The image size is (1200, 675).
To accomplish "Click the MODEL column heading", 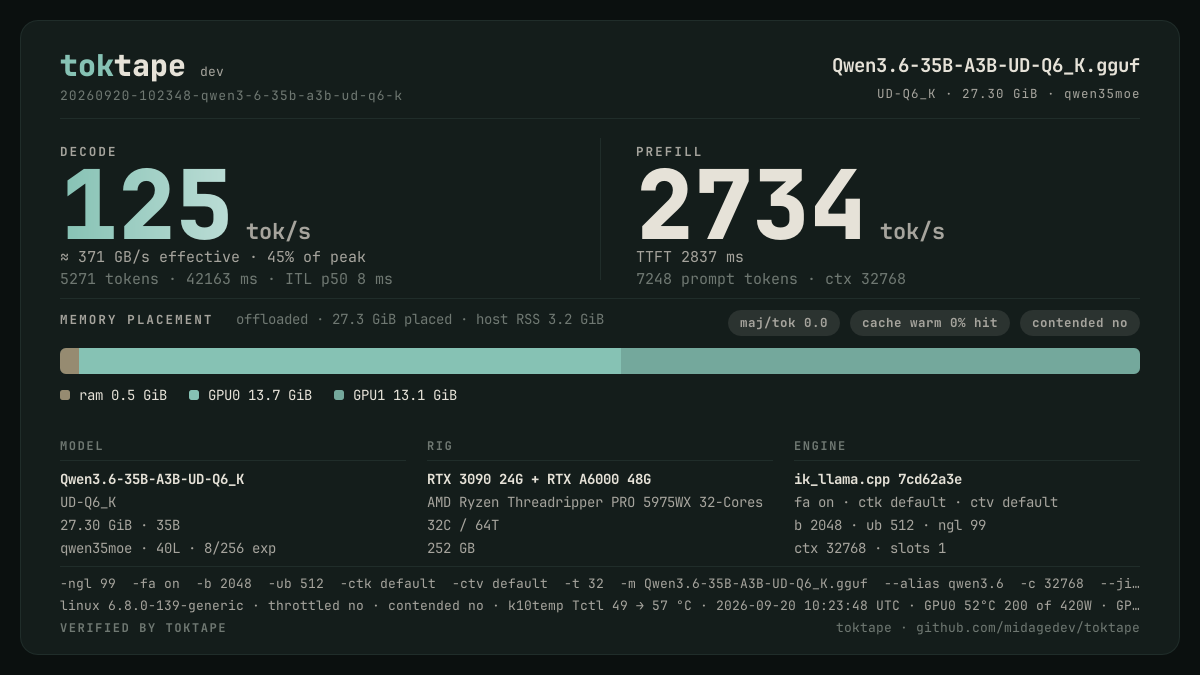I will coord(82,446).
